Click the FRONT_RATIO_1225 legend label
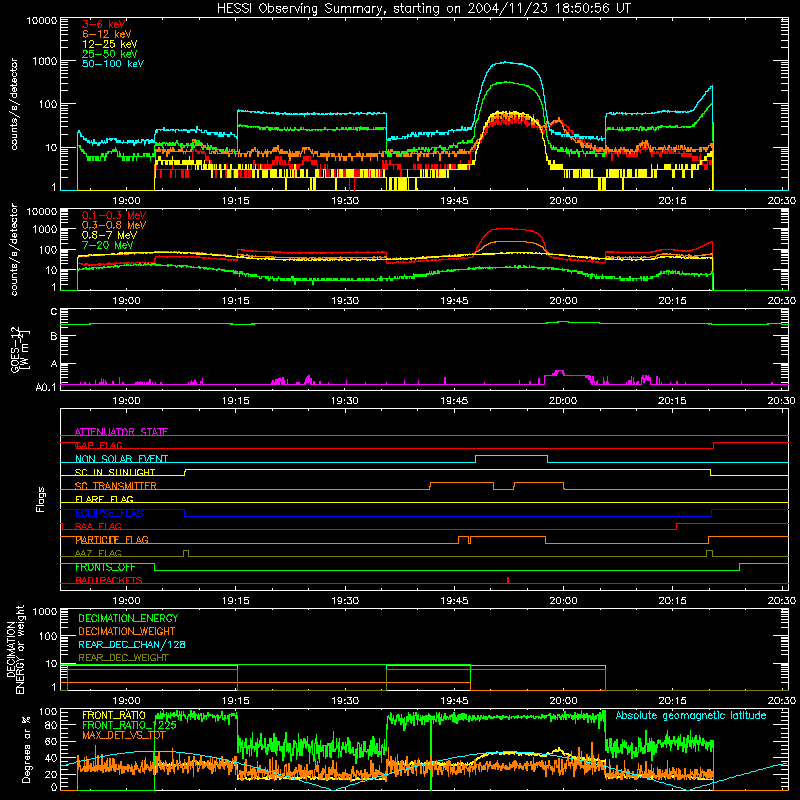The width and height of the screenshot is (800, 800). point(129,725)
